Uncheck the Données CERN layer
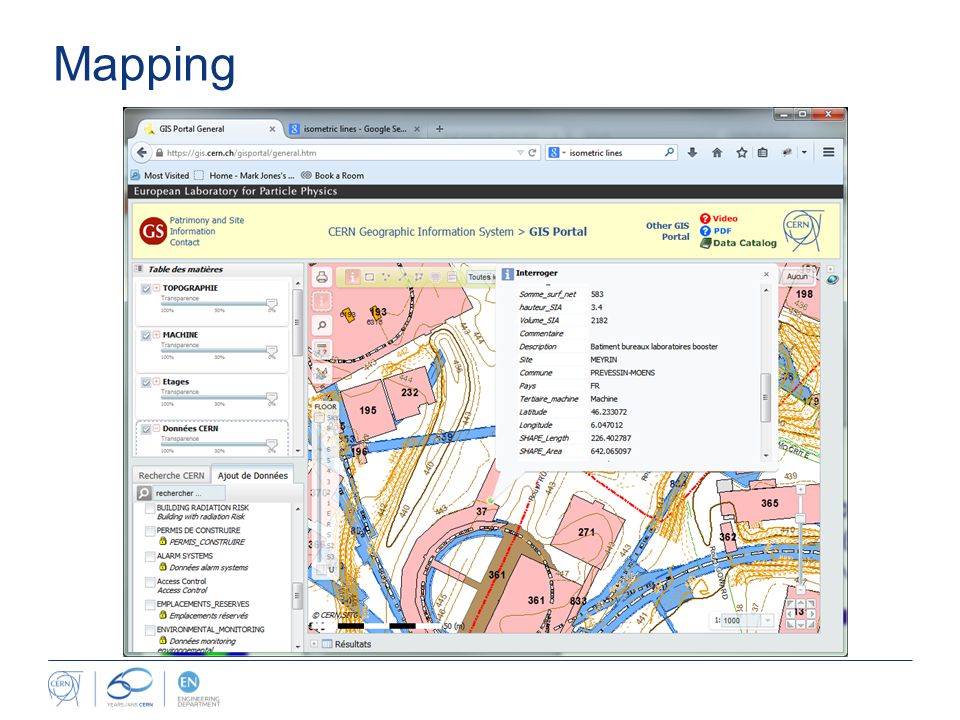This screenshot has height=720, width=960. (146, 429)
